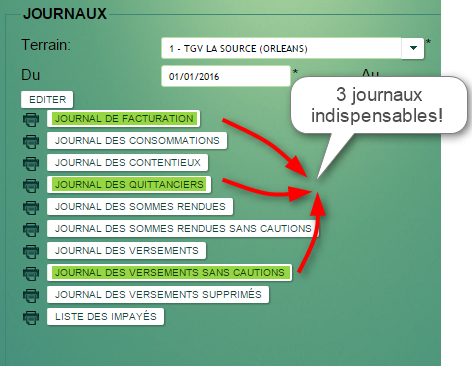Open Liste des Impayés

point(105,317)
